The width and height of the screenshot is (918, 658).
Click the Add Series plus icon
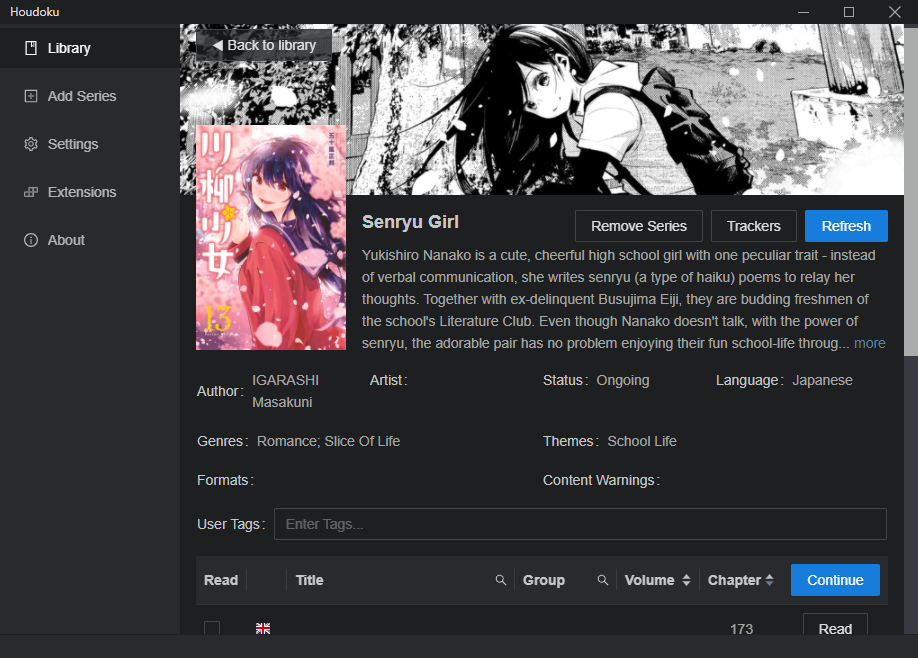31,96
